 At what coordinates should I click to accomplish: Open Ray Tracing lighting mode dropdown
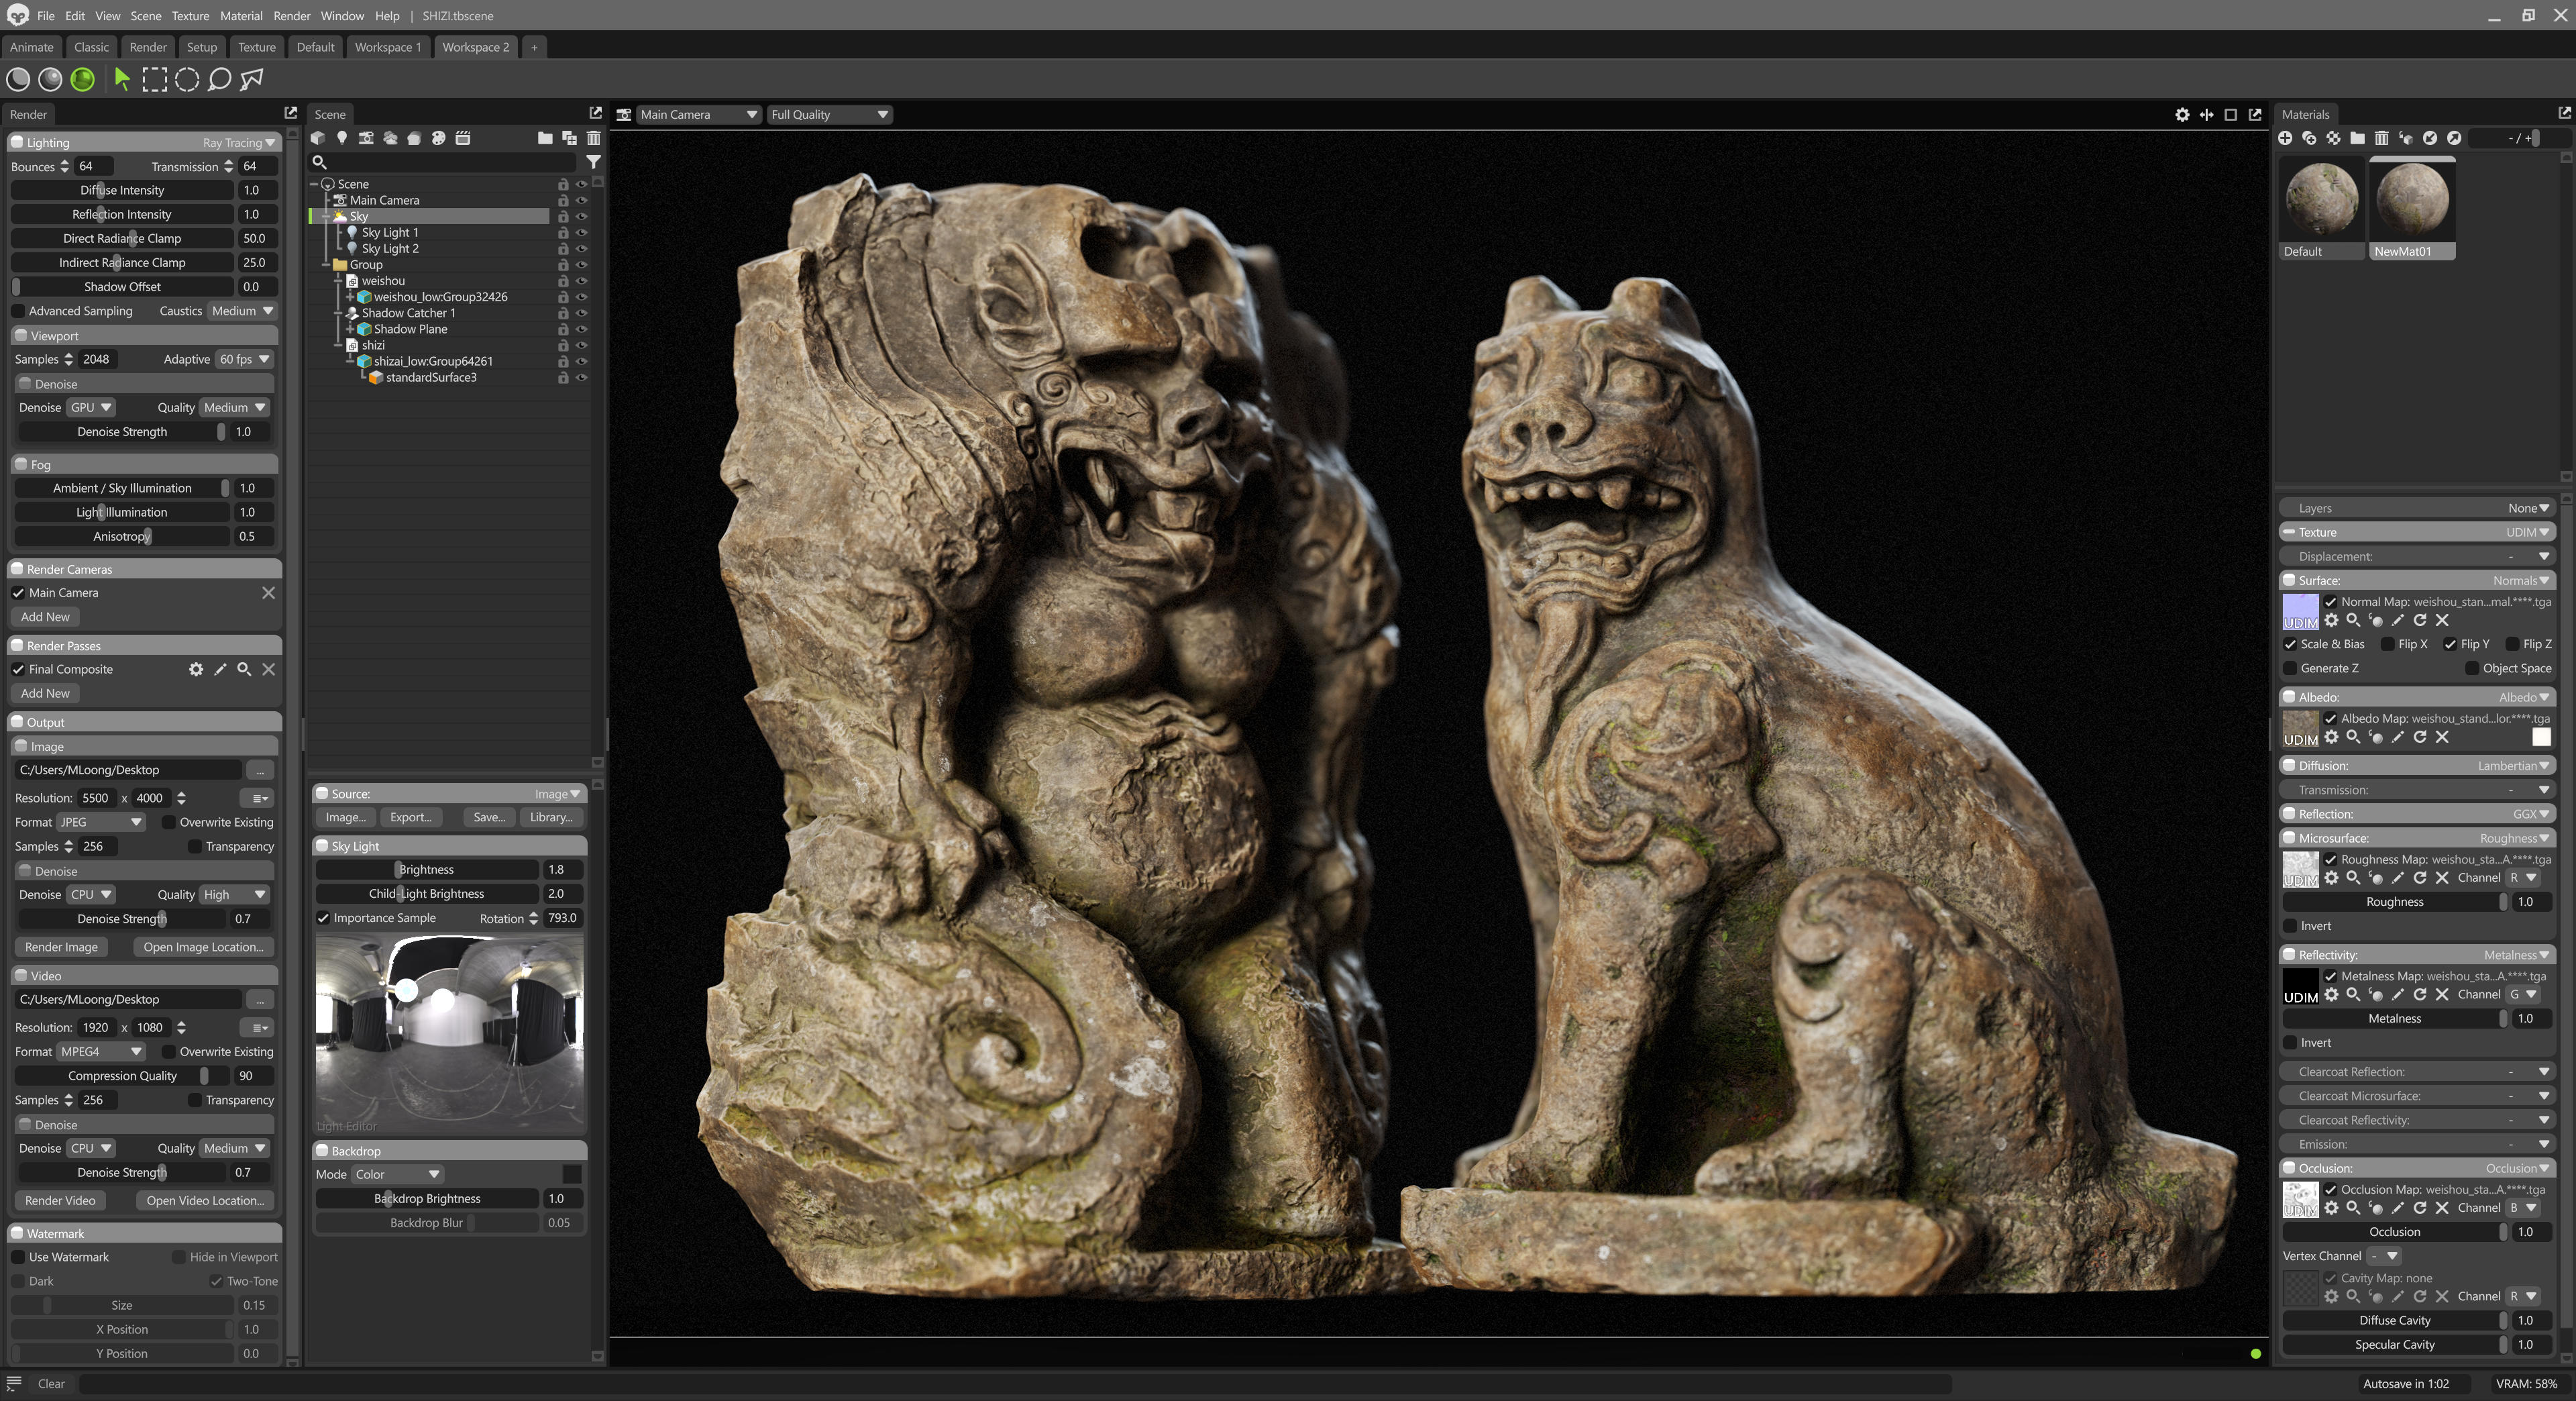tap(238, 143)
